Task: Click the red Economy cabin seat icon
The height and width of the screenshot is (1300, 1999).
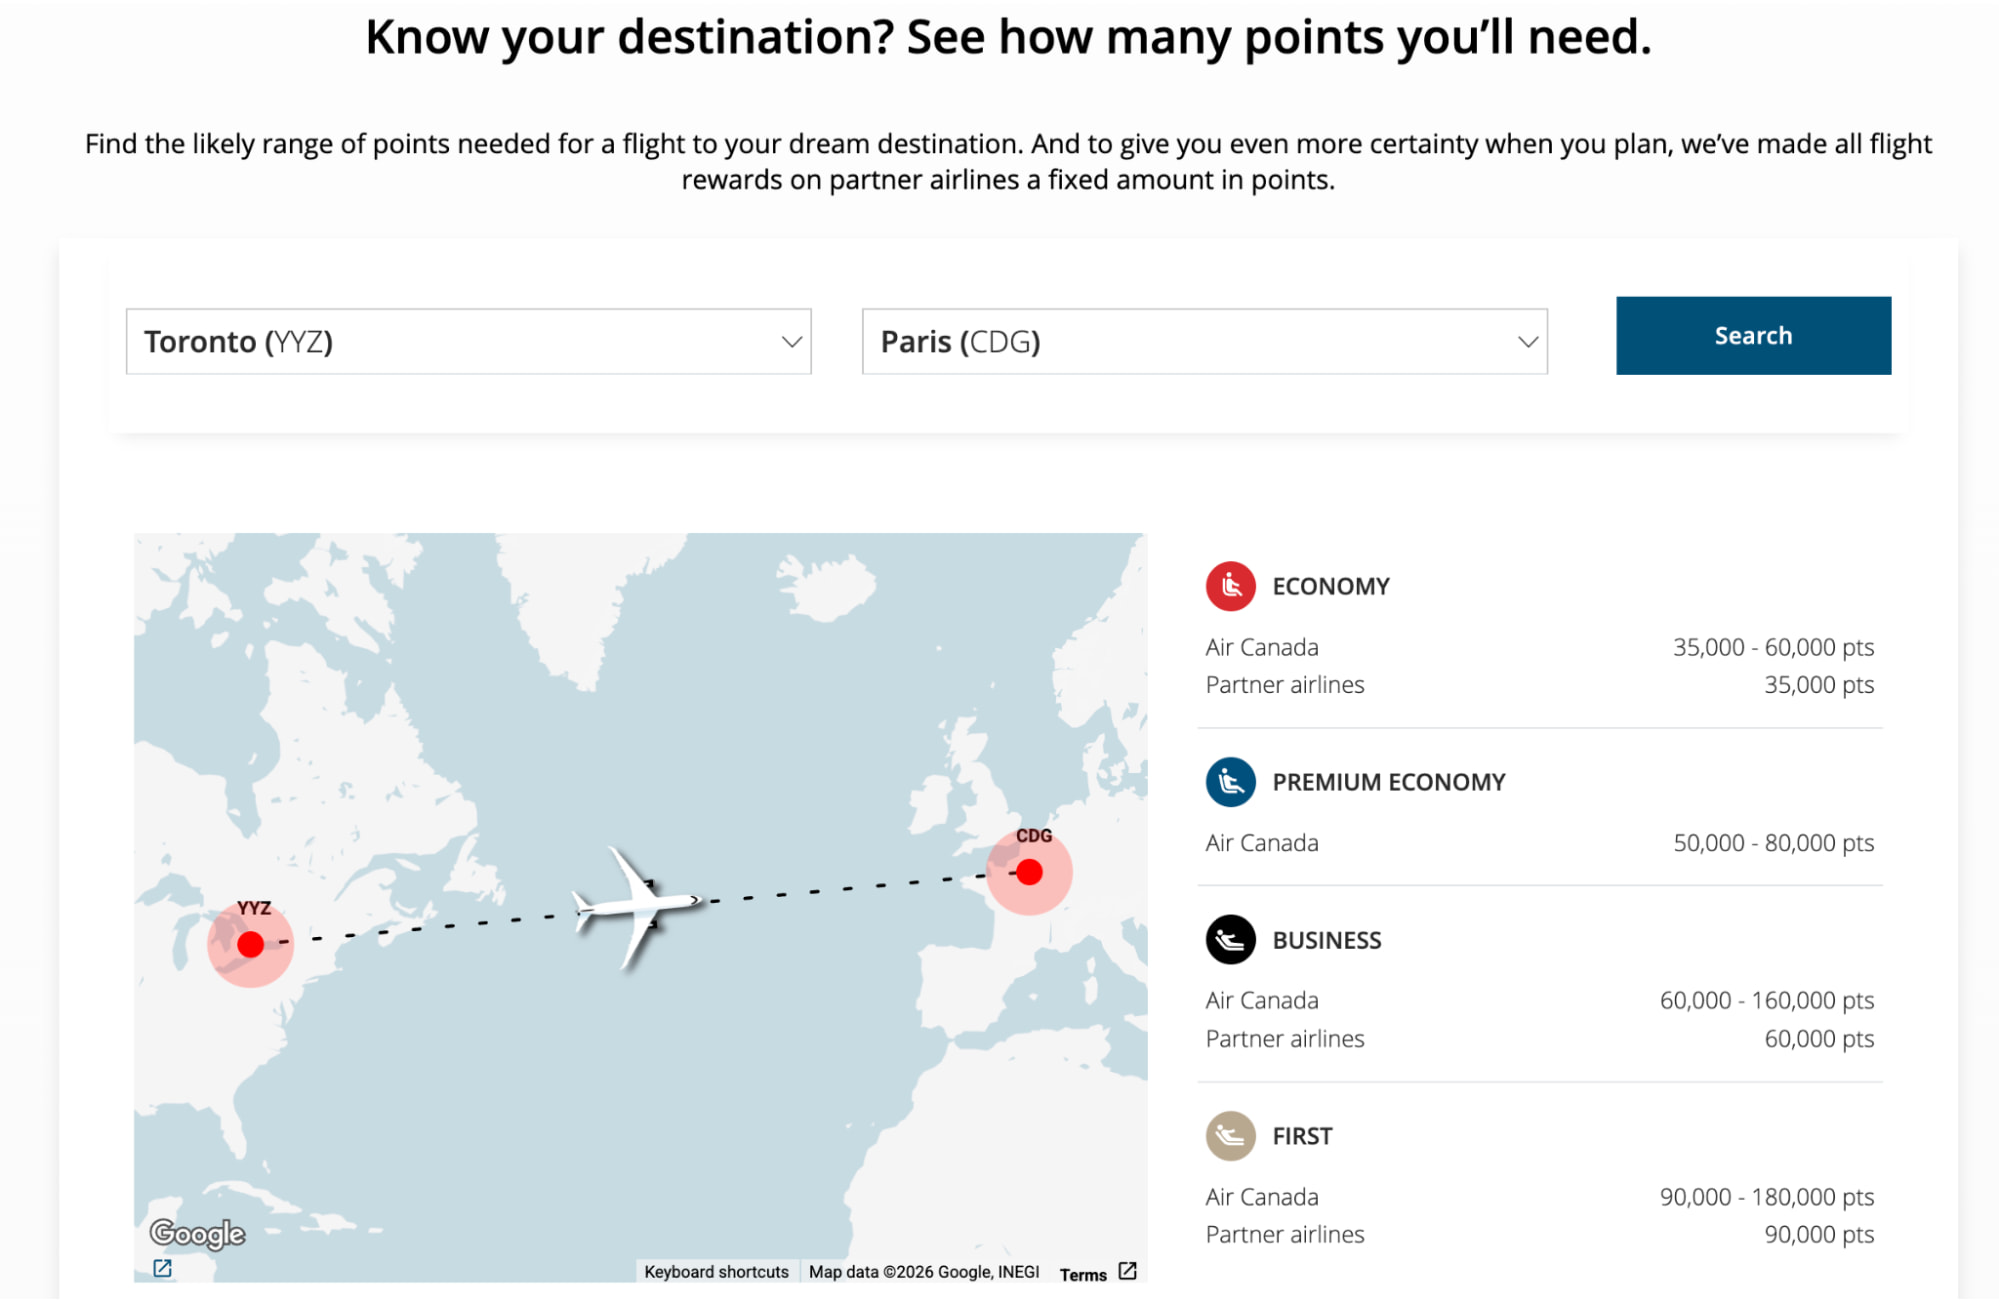Action: 1229,586
